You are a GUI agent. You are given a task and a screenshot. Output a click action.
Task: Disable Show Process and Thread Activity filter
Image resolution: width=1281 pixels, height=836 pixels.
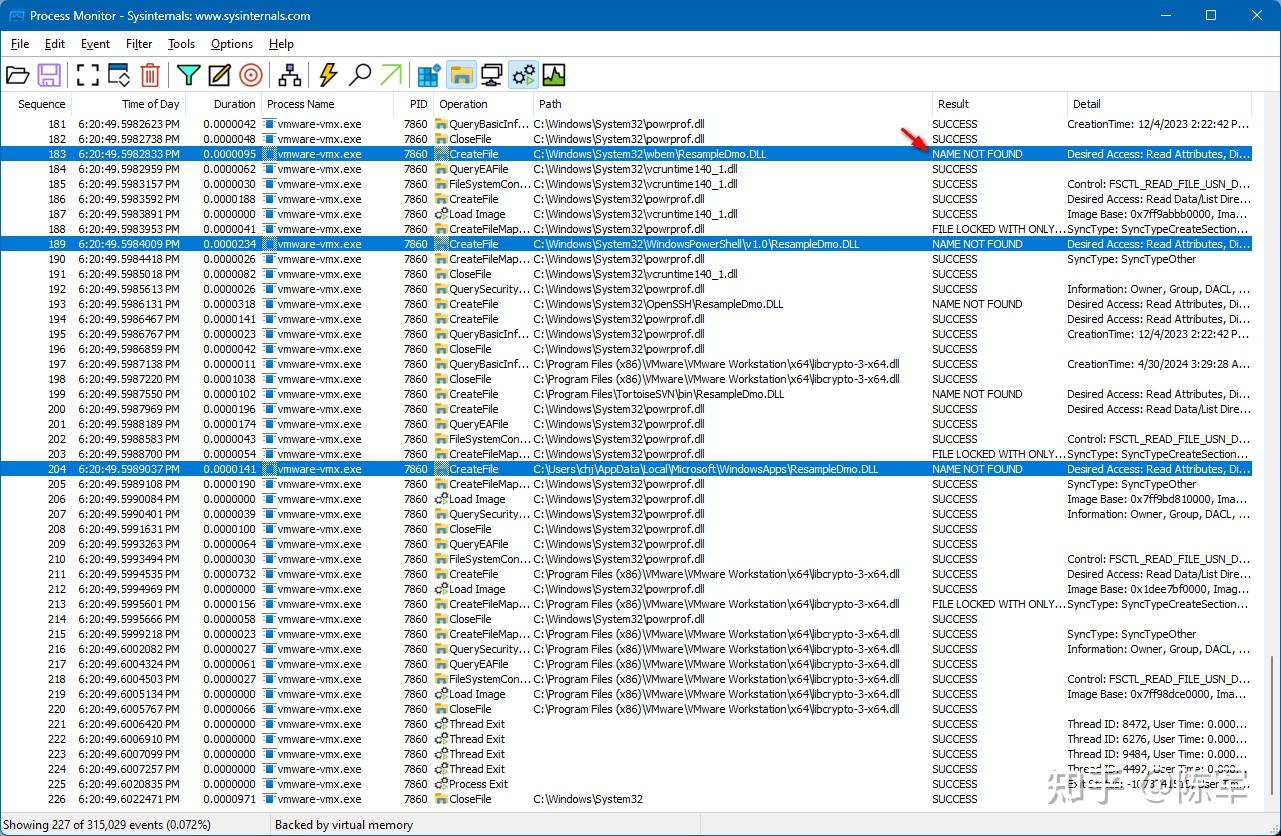(522, 74)
